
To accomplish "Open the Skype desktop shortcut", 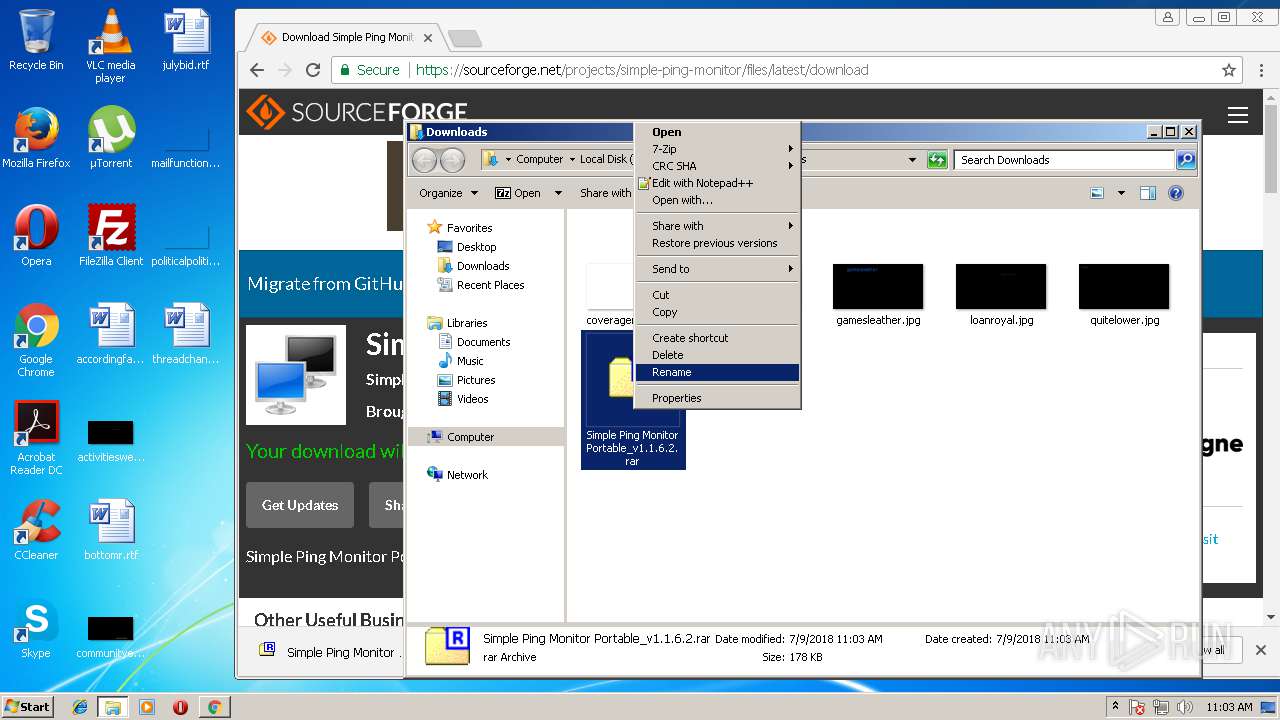I will 36,627.
